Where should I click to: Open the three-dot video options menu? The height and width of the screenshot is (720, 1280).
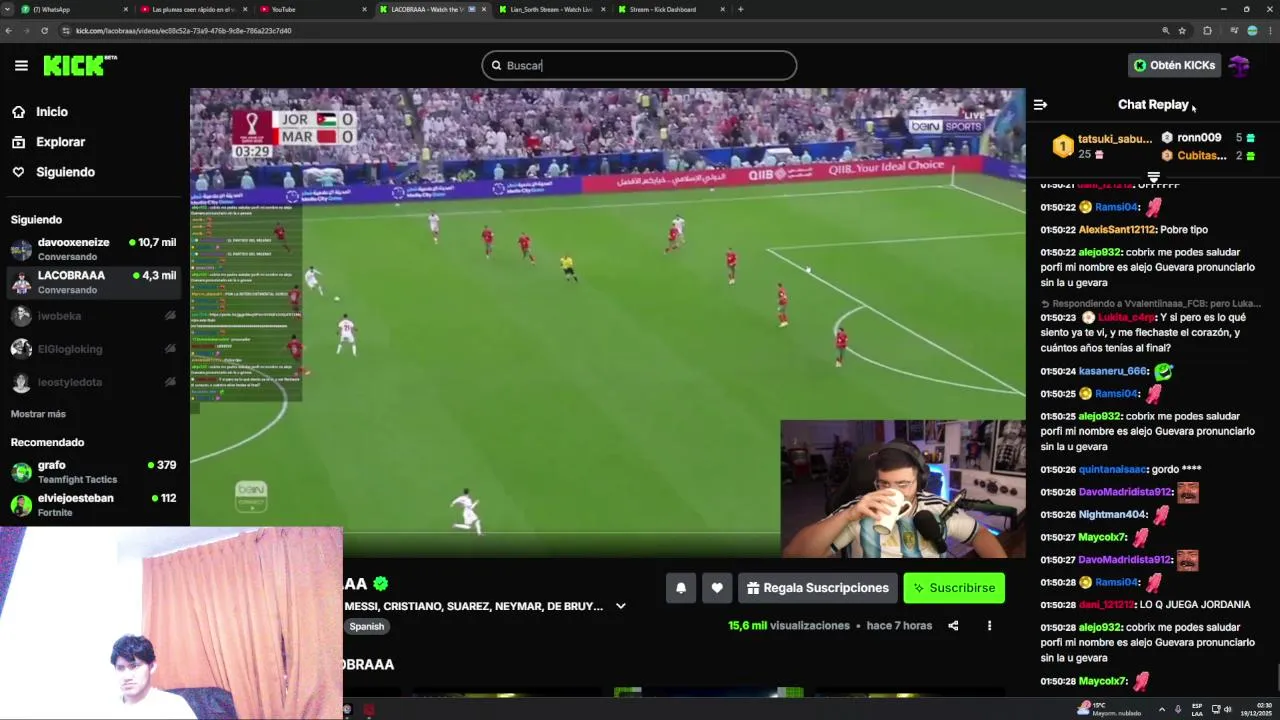pyautogui.click(x=989, y=626)
